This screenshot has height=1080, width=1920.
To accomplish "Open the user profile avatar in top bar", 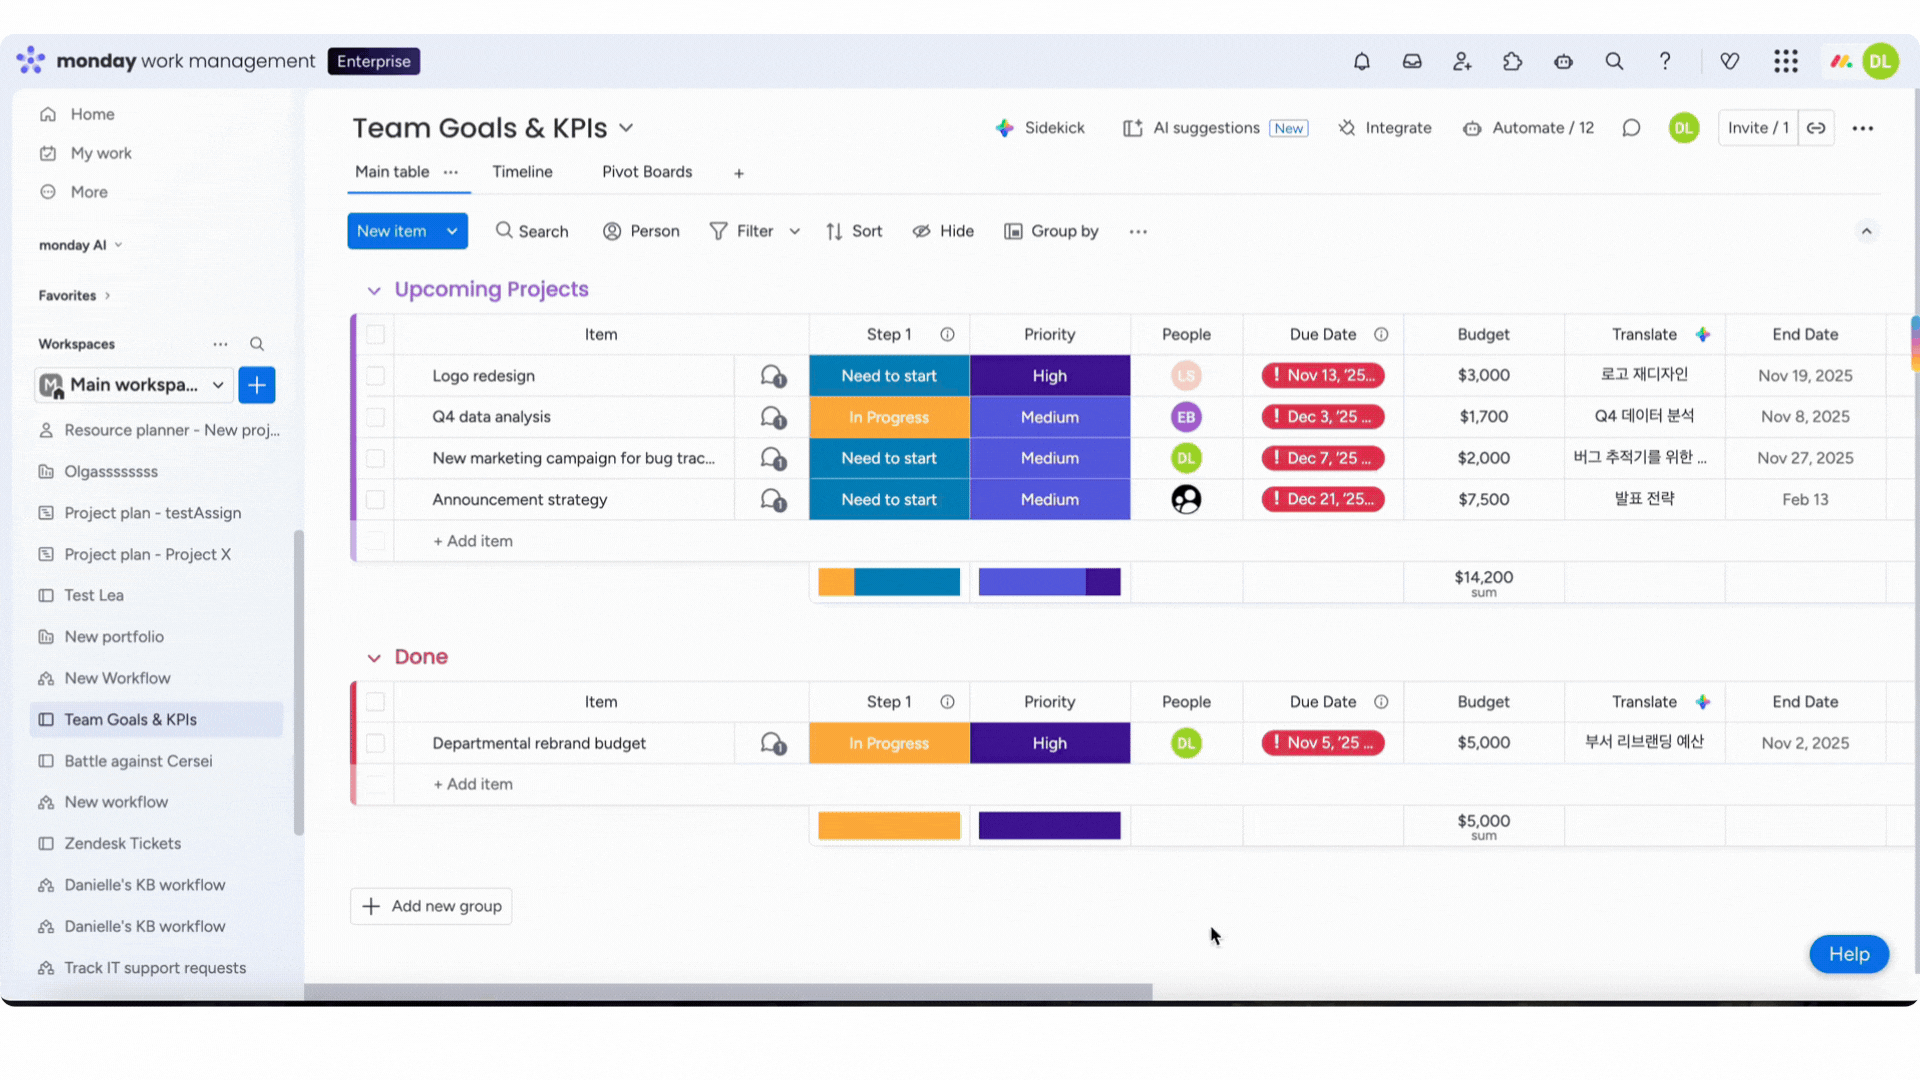I will pos(1880,61).
